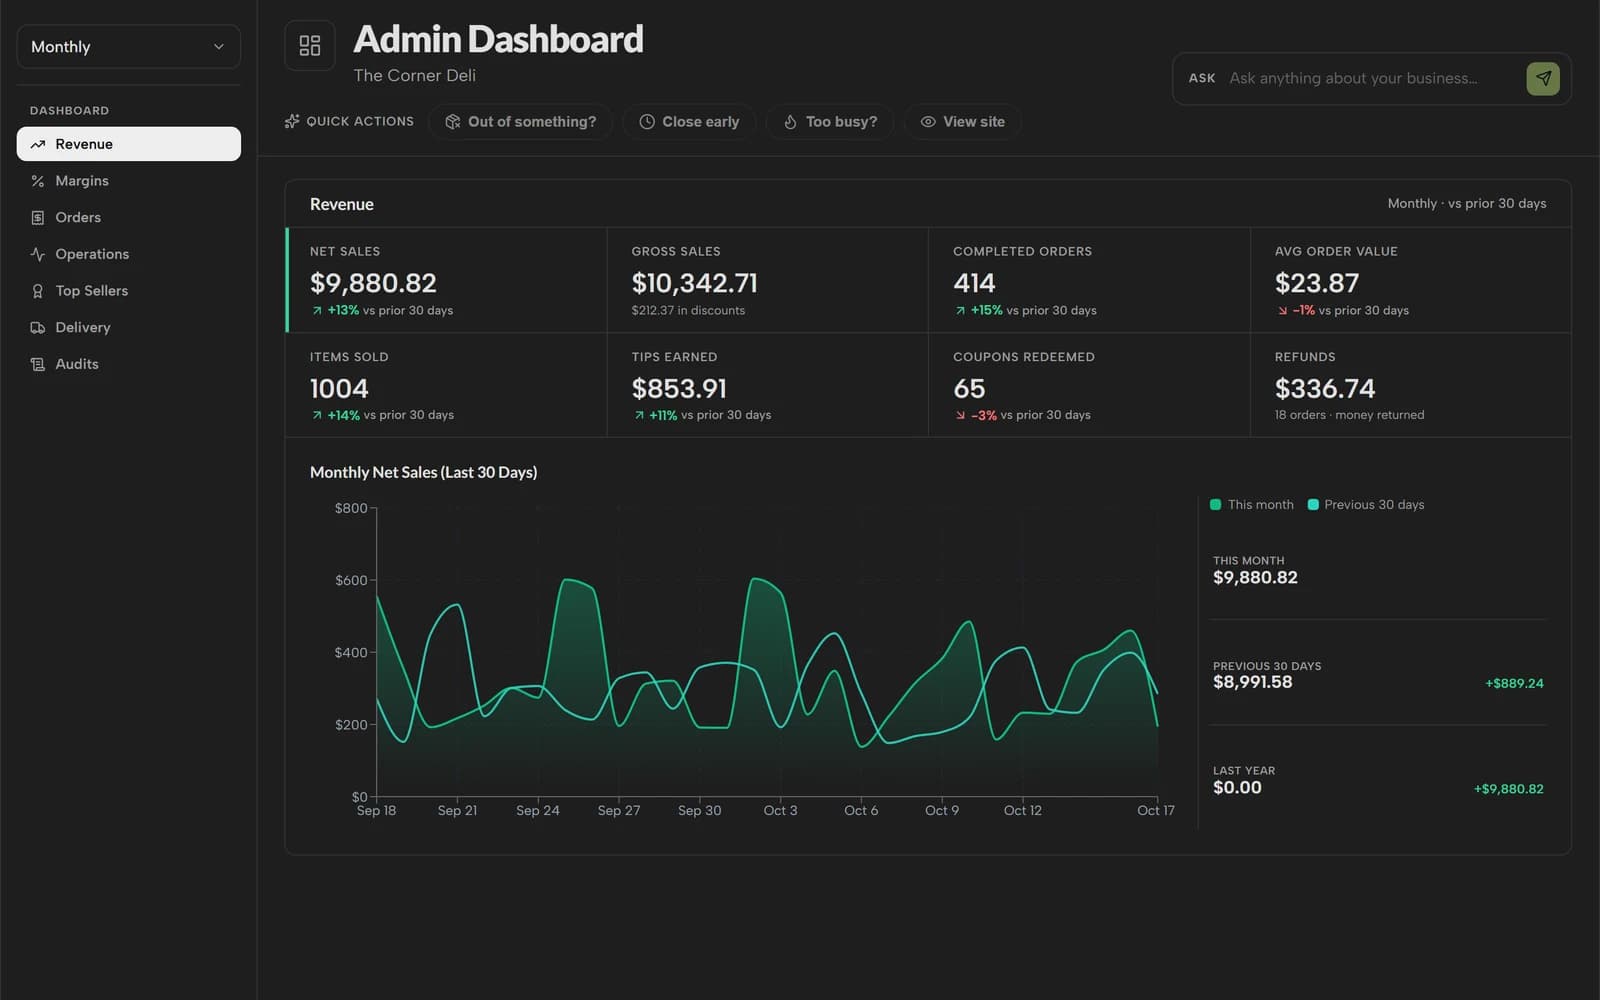Send the question with the paper plane icon

click(1543, 78)
